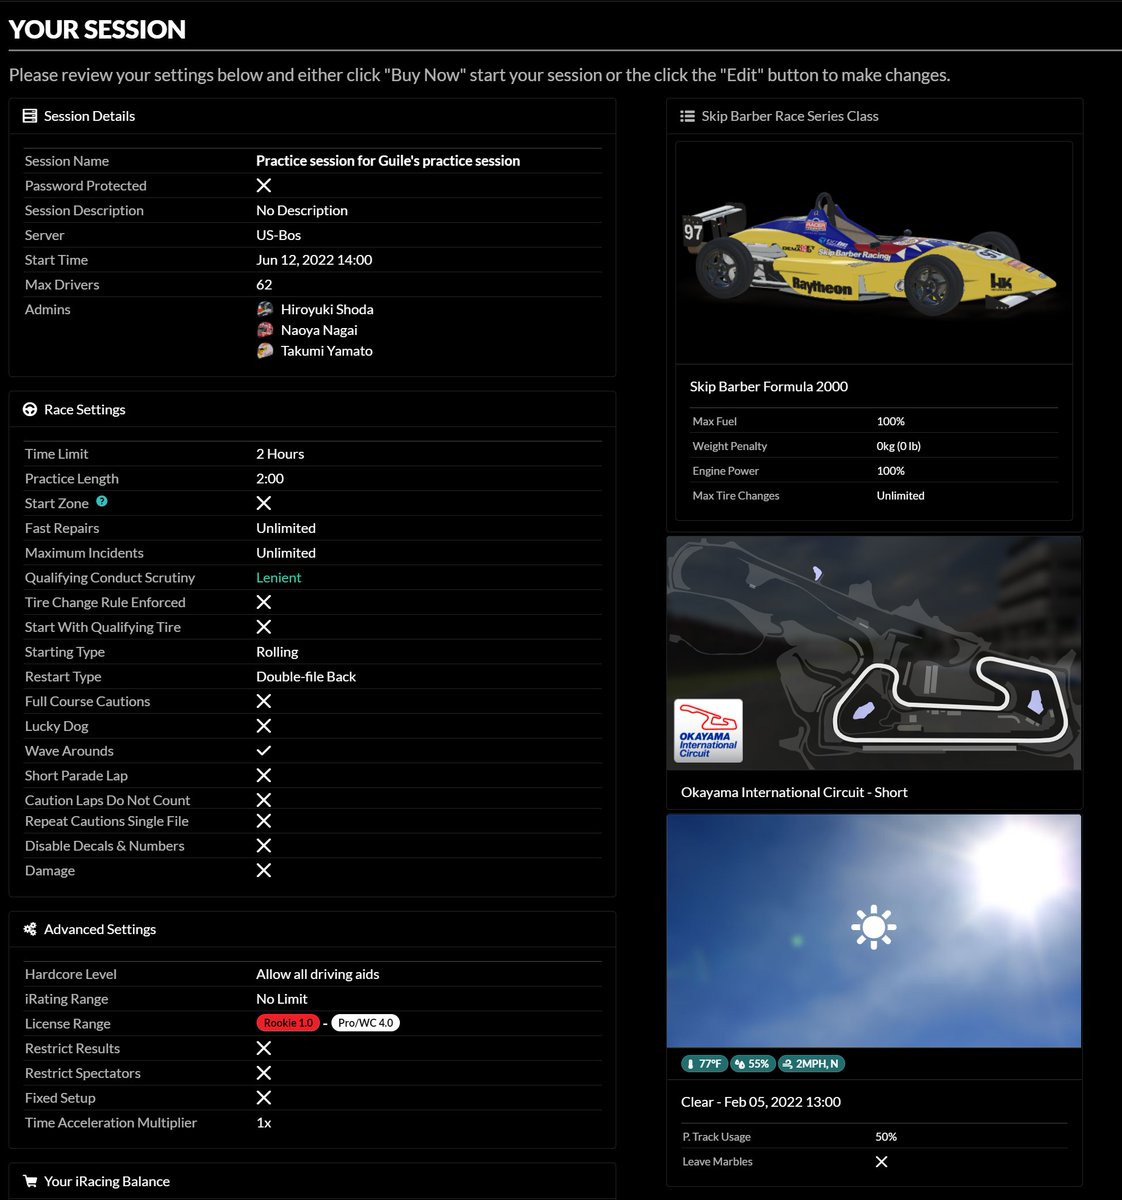Click Hiroyuki Shoda's helmet icon
1122x1200 pixels.
click(x=265, y=309)
